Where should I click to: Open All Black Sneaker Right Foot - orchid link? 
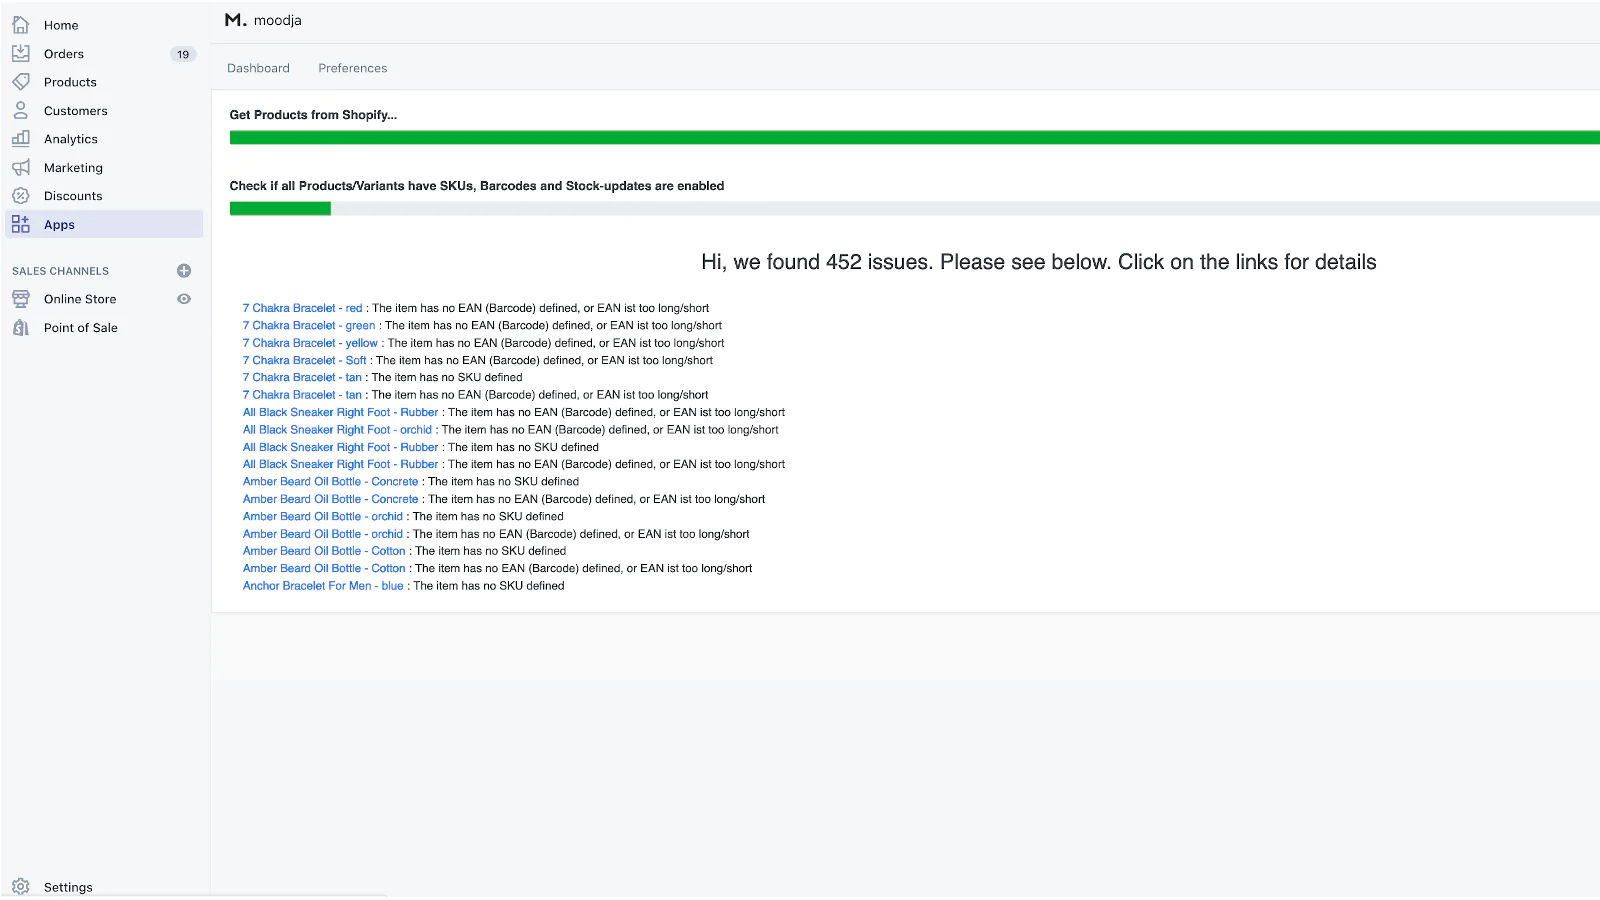337,430
